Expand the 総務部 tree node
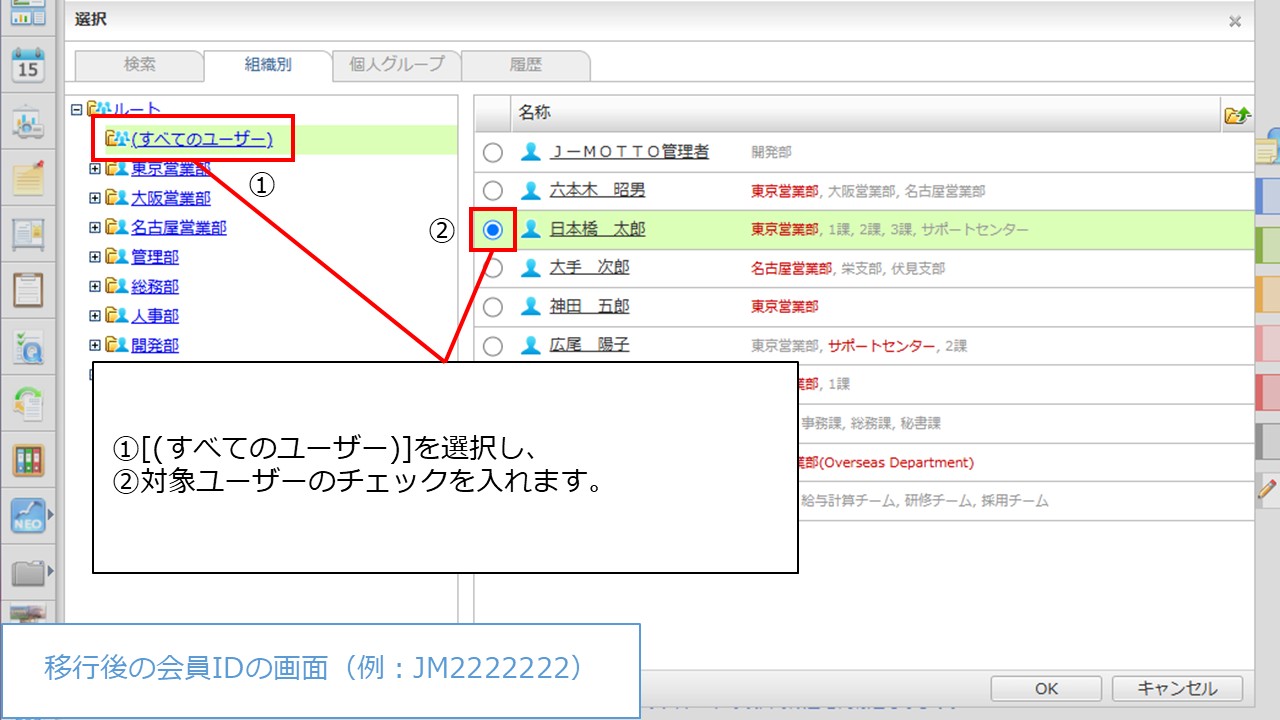This screenshot has height=720, width=1280. pyautogui.click(x=95, y=287)
